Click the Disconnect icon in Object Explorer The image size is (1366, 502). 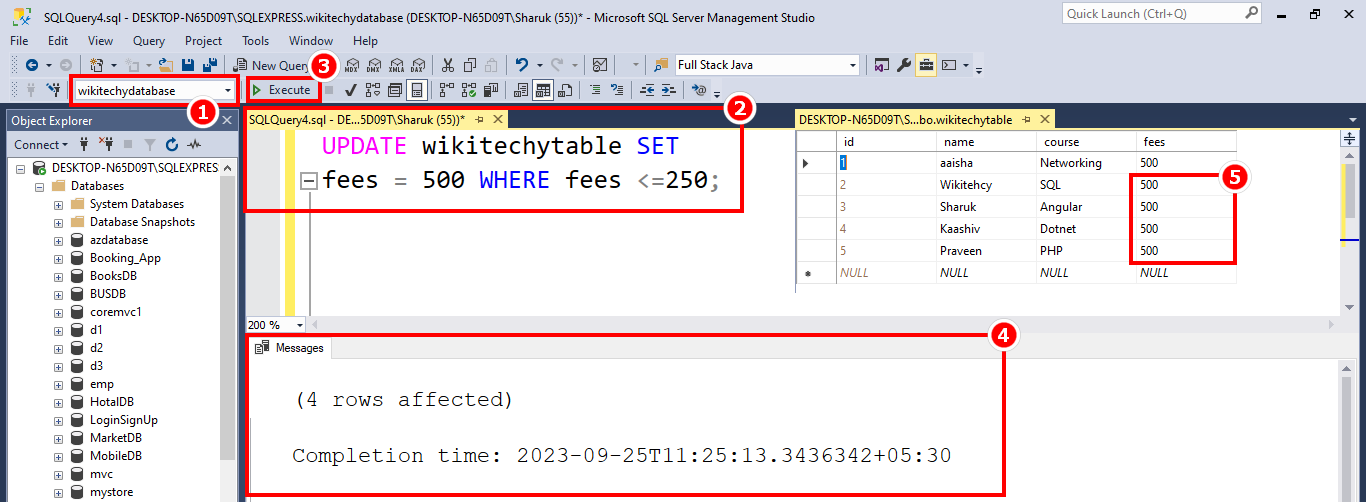106,144
